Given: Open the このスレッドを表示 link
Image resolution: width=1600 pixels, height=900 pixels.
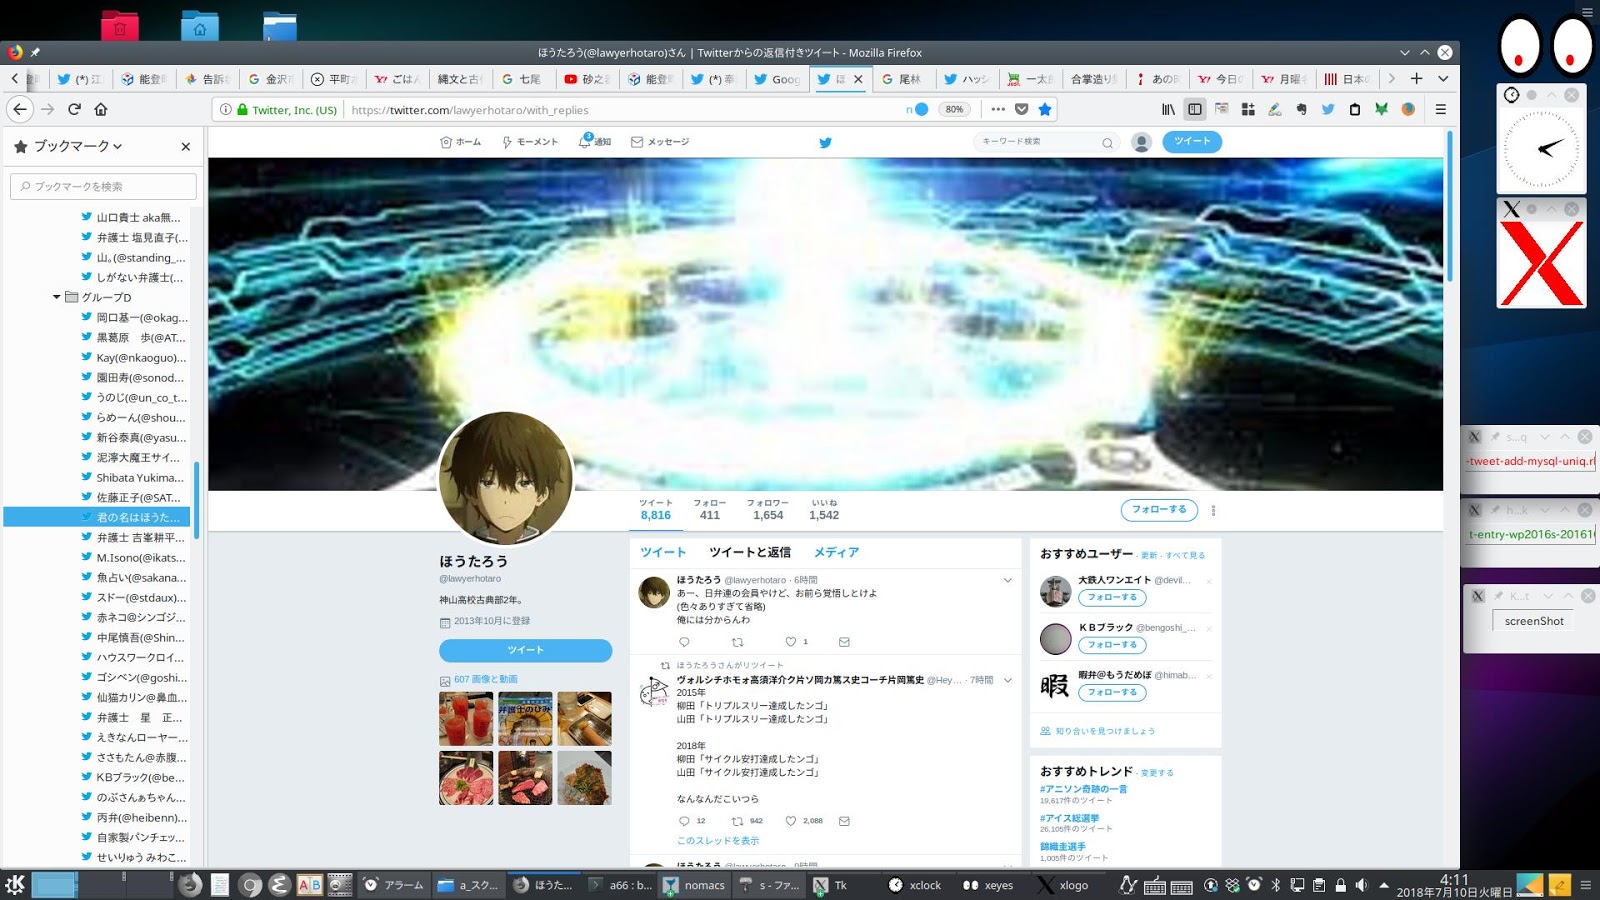Looking at the screenshot, I should [718, 841].
